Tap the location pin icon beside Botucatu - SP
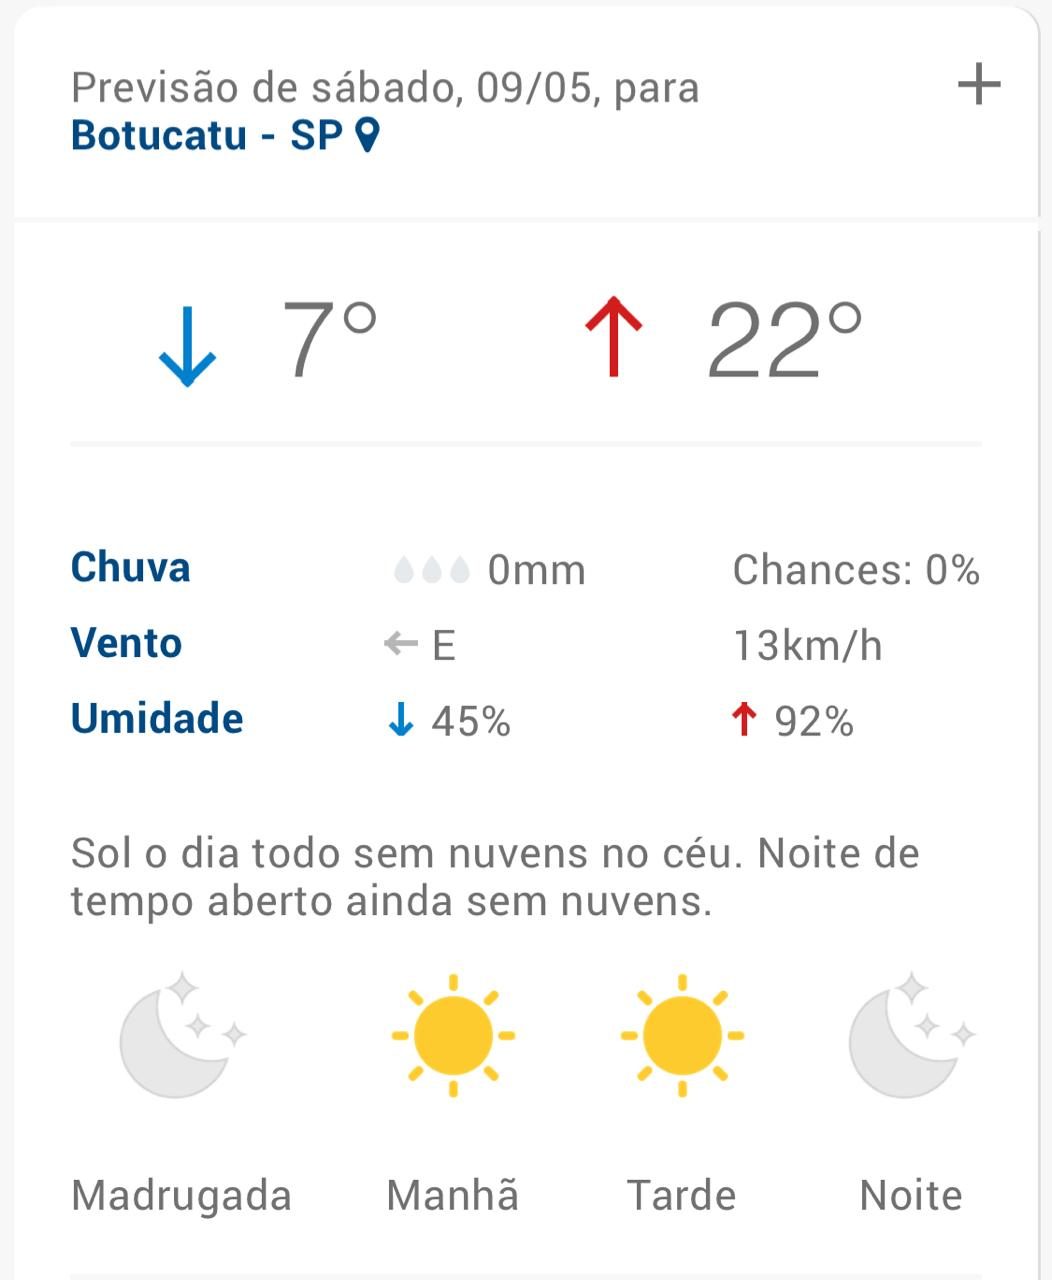This screenshot has width=1052, height=1280. click(x=368, y=135)
